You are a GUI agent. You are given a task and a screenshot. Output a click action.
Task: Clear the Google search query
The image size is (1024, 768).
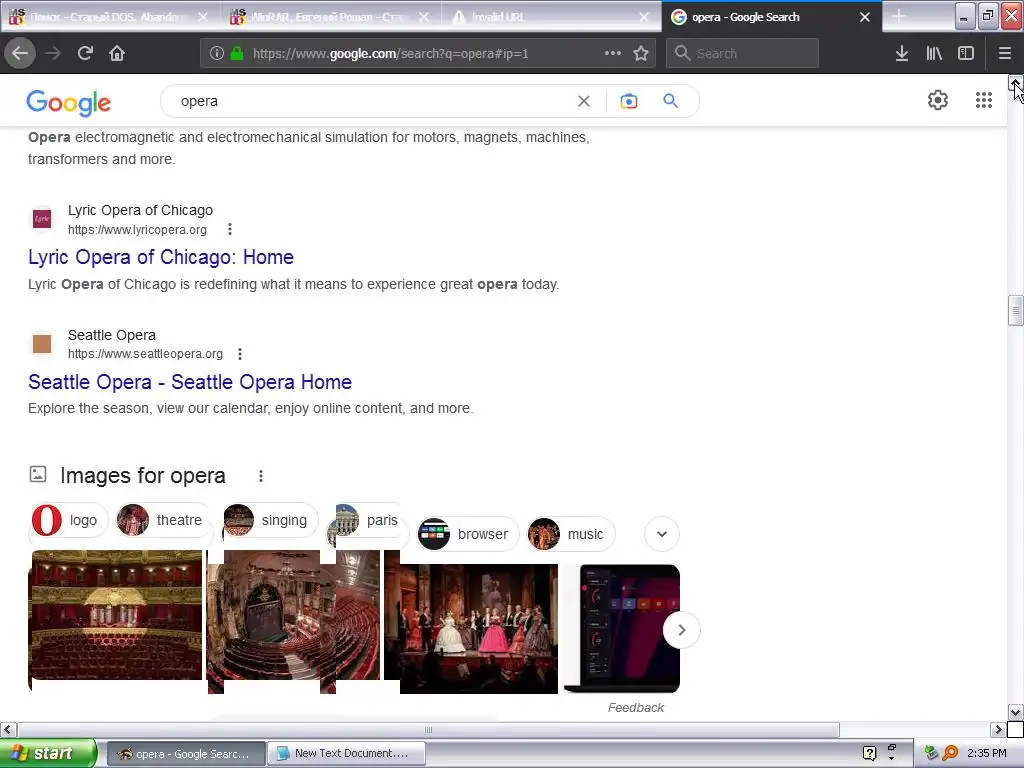coord(583,101)
